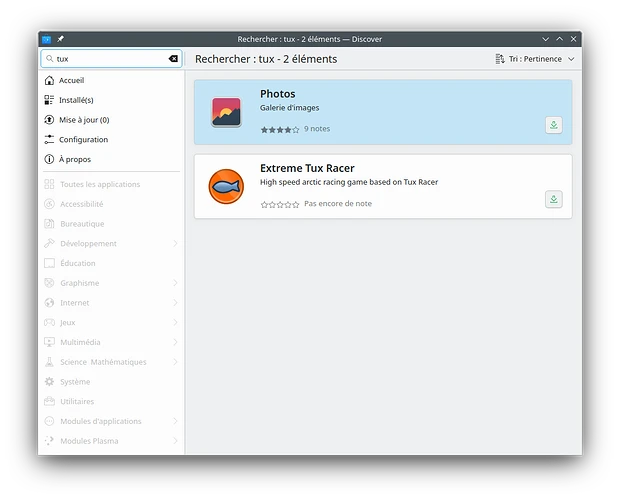This screenshot has height=500, width=620.
Task: Open the Extreme Tux Racer title
Action: (x=307, y=168)
